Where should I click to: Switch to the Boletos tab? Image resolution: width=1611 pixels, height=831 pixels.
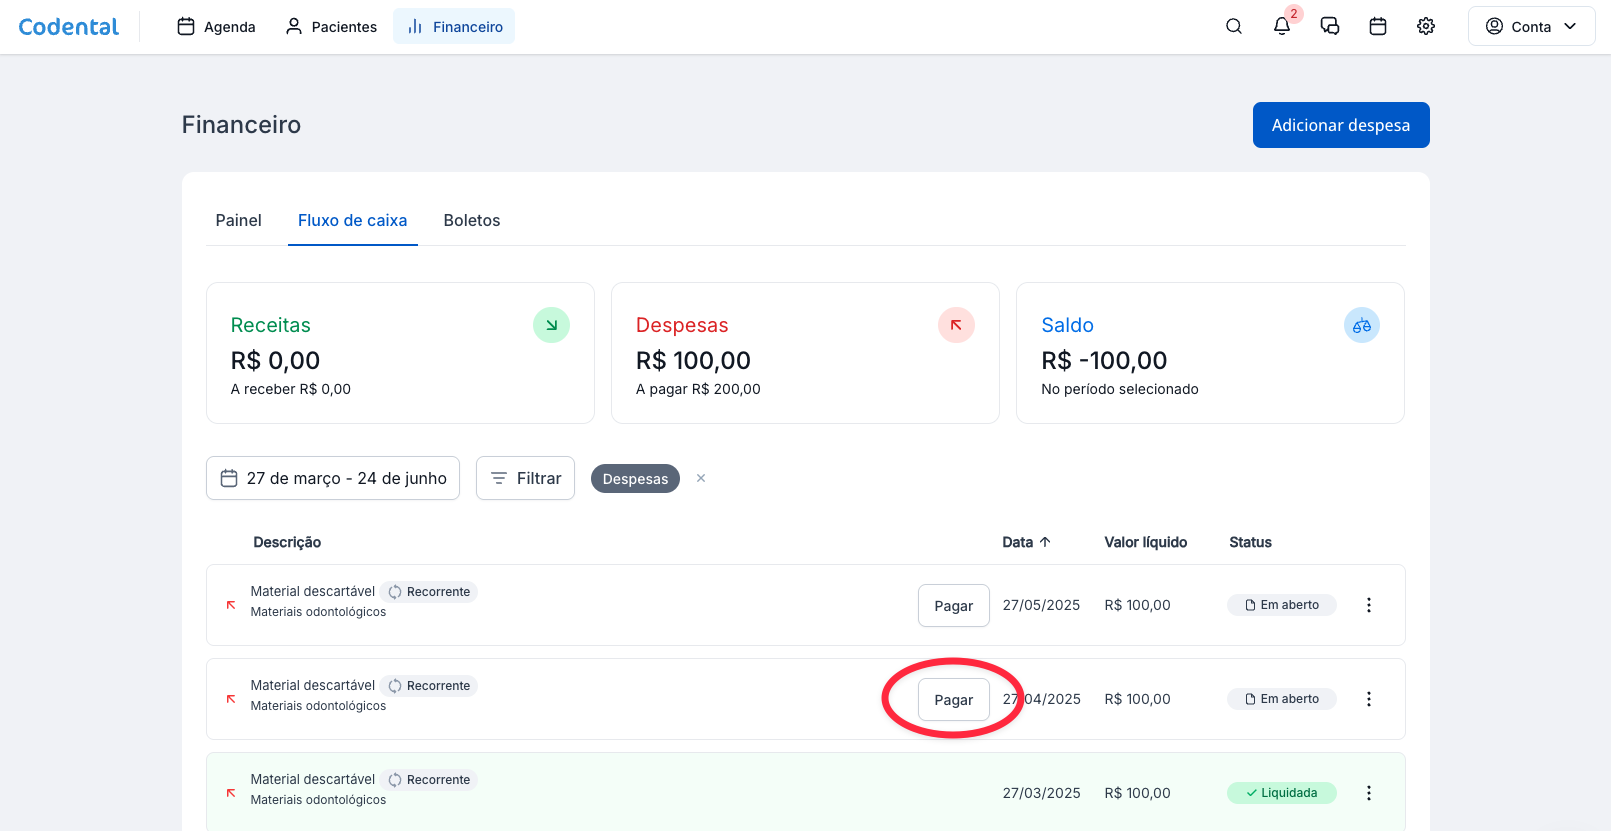click(472, 220)
